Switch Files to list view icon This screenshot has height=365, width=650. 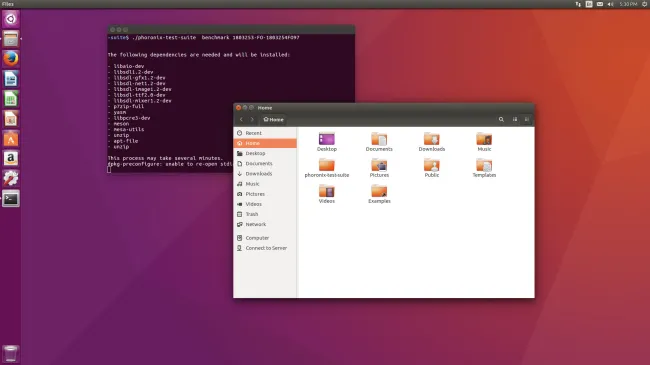(x=515, y=119)
